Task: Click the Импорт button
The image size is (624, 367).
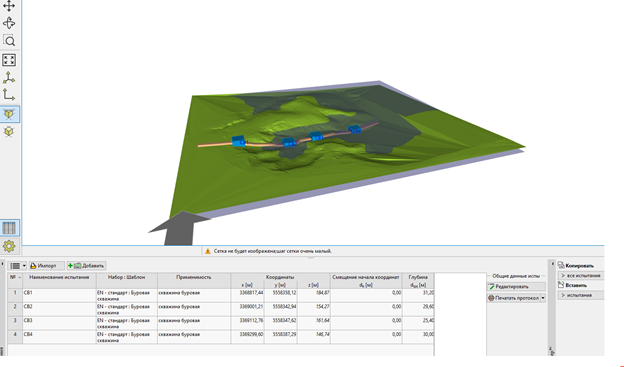Action: click(x=47, y=265)
